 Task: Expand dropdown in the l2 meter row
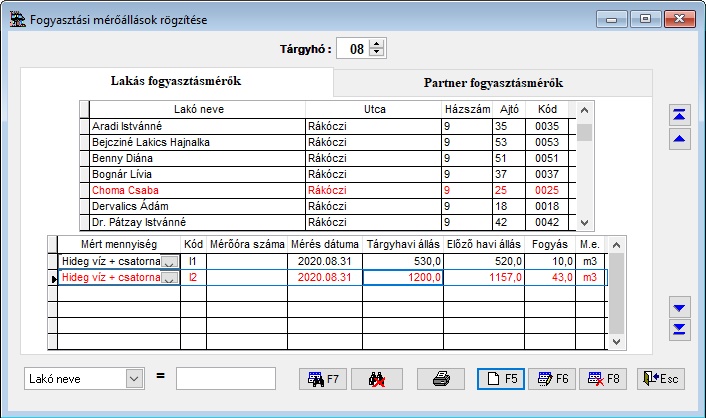coord(170,278)
